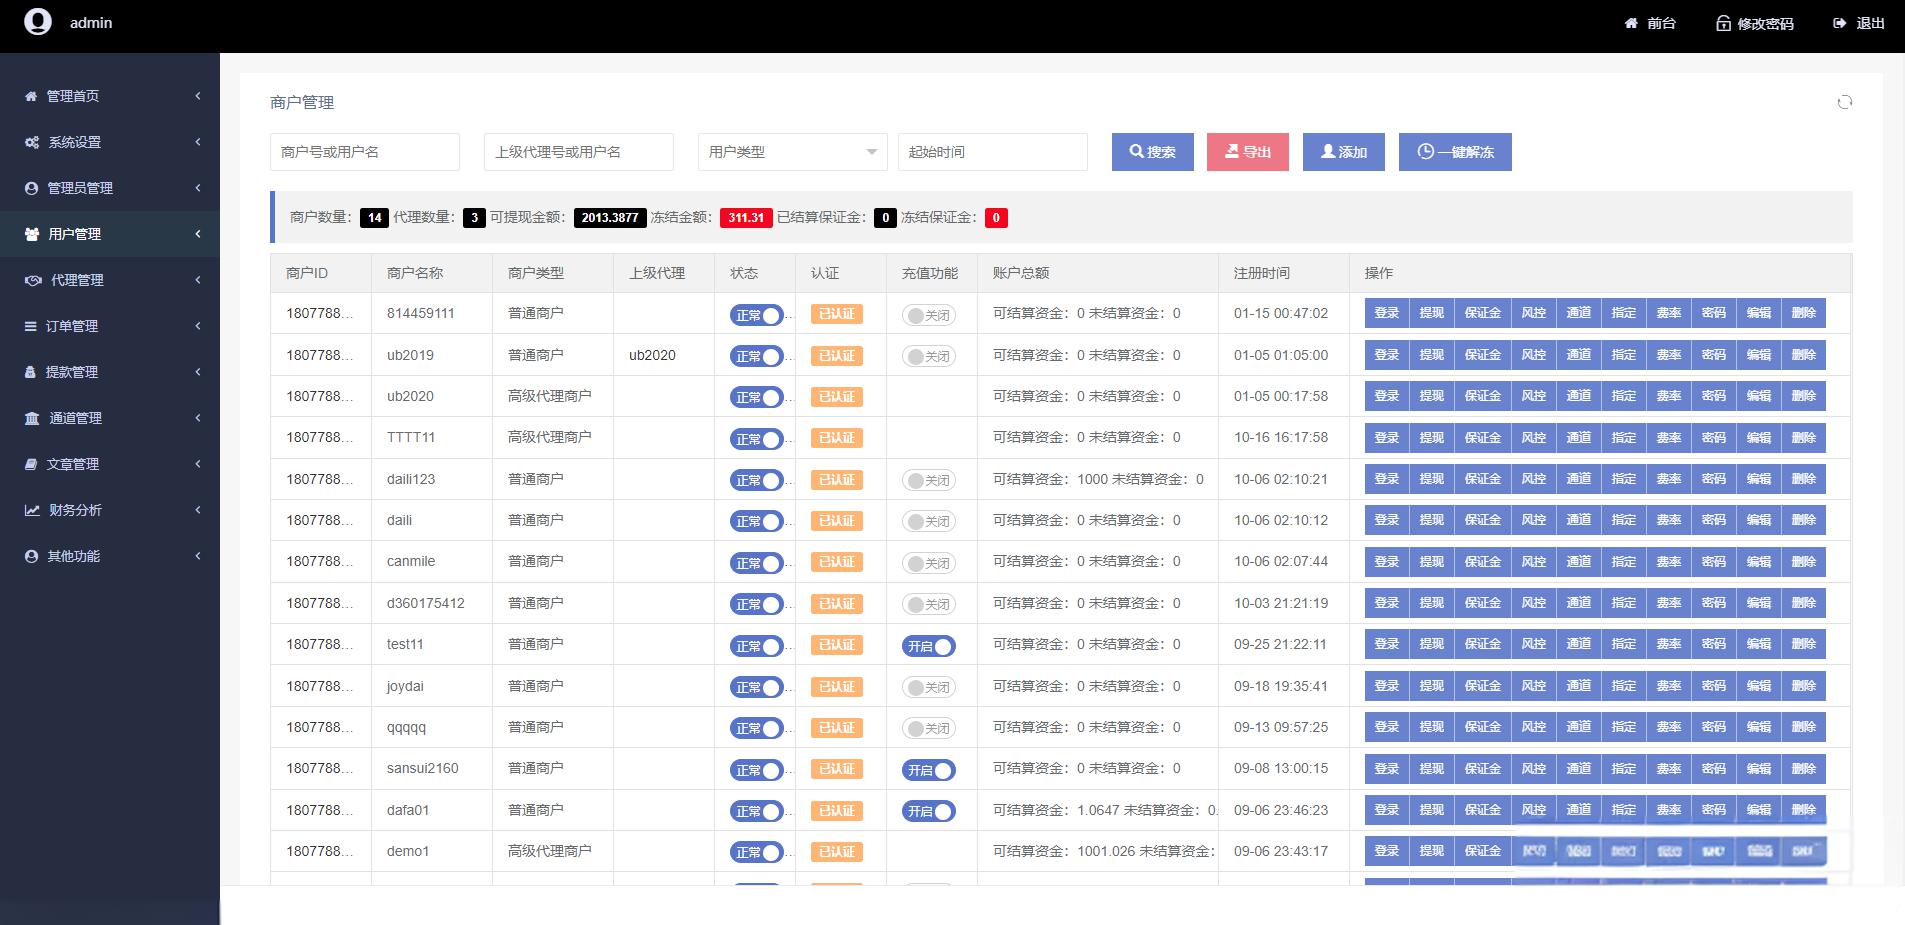Disable 充值功能 switch for merchant sansui2160

pos(929,770)
